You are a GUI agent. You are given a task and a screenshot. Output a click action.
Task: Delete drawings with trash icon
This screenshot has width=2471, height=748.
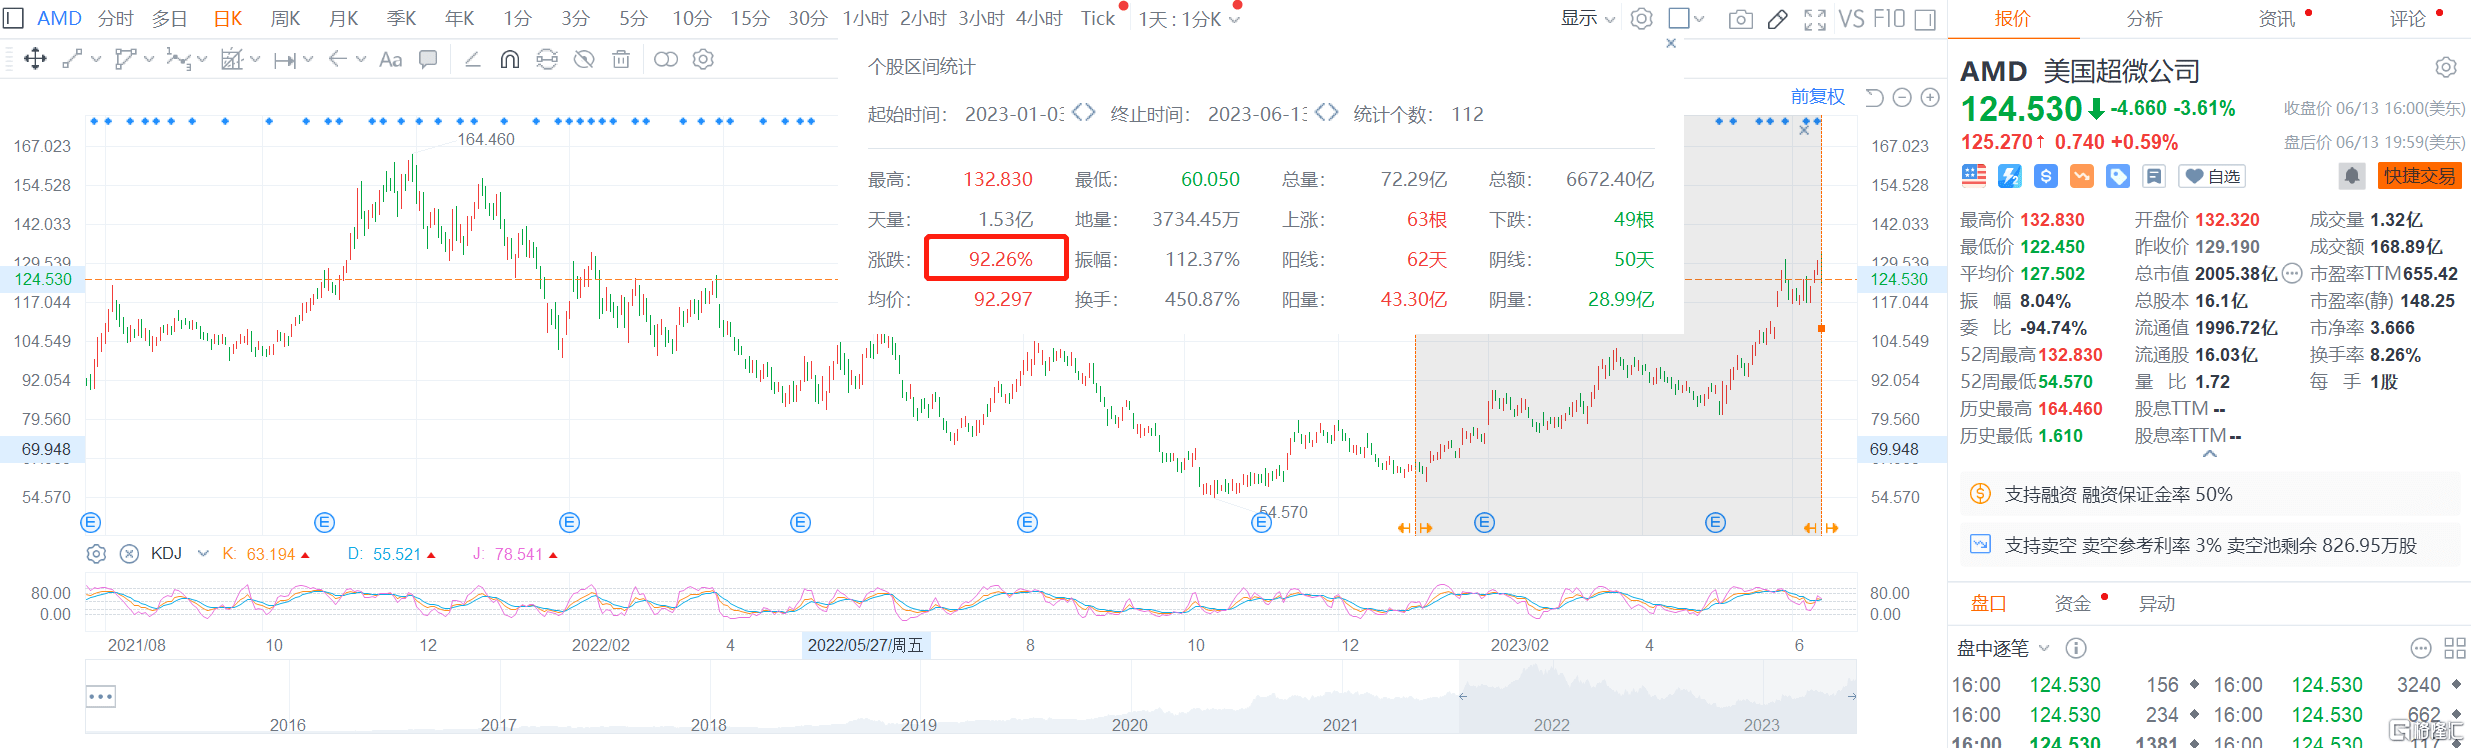coord(621,59)
